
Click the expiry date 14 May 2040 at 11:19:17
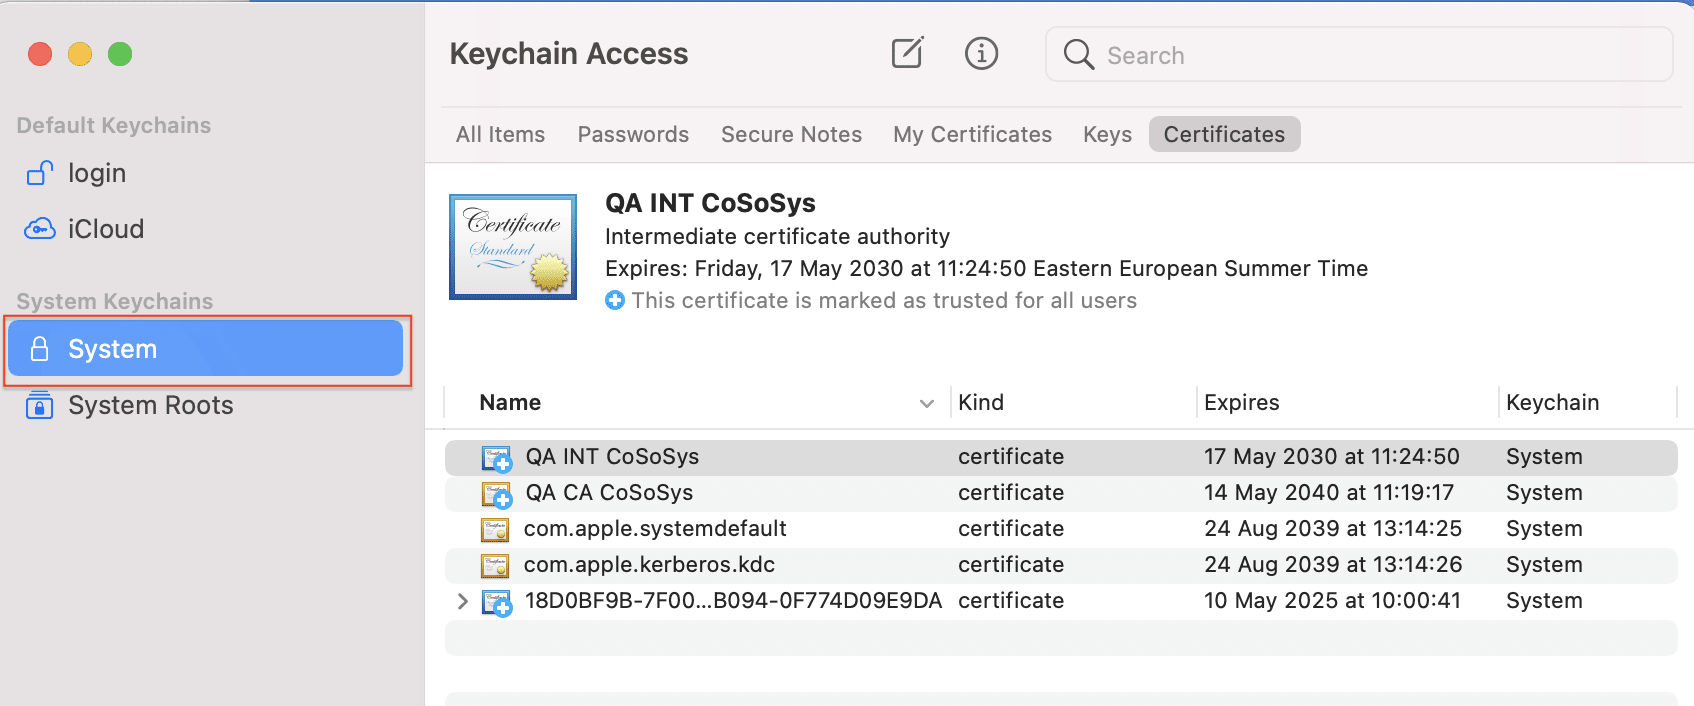(x=1328, y=493)
